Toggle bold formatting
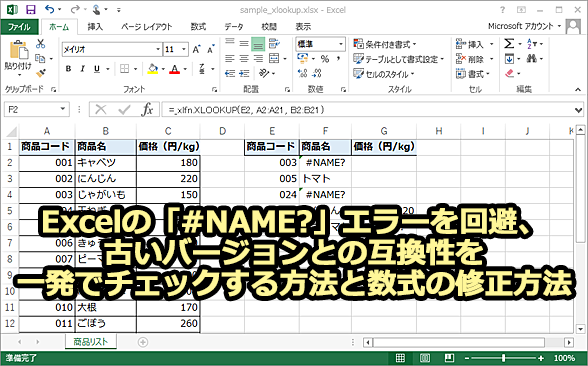This screenshot has width=588, height=366. [68, 69]
